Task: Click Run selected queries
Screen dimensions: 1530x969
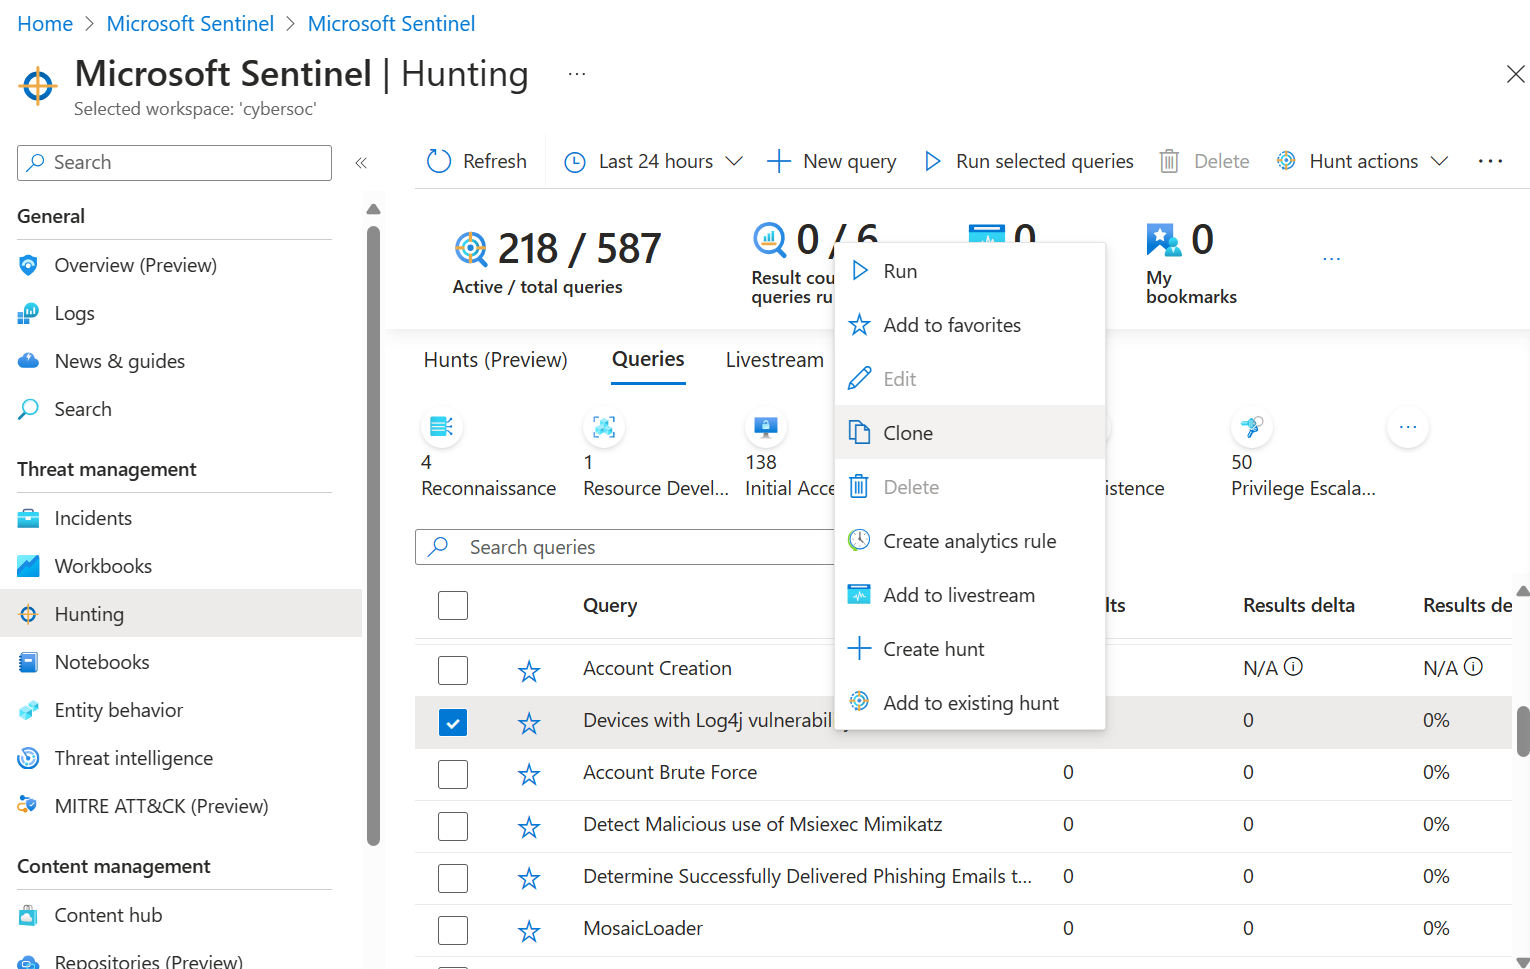Action: (1029, 161)
